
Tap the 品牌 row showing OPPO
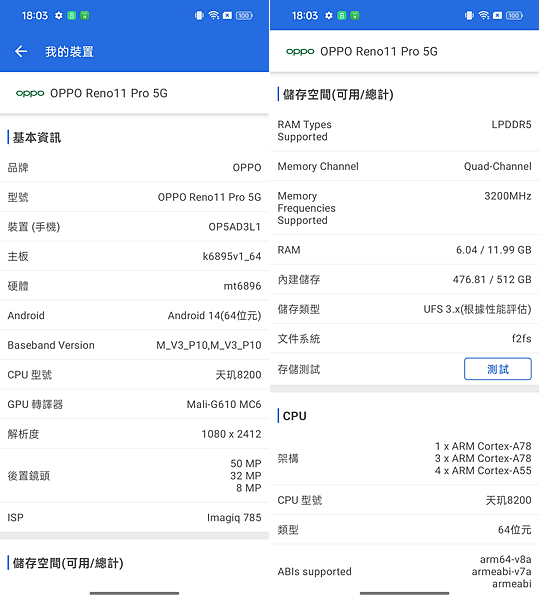[134, 168]
